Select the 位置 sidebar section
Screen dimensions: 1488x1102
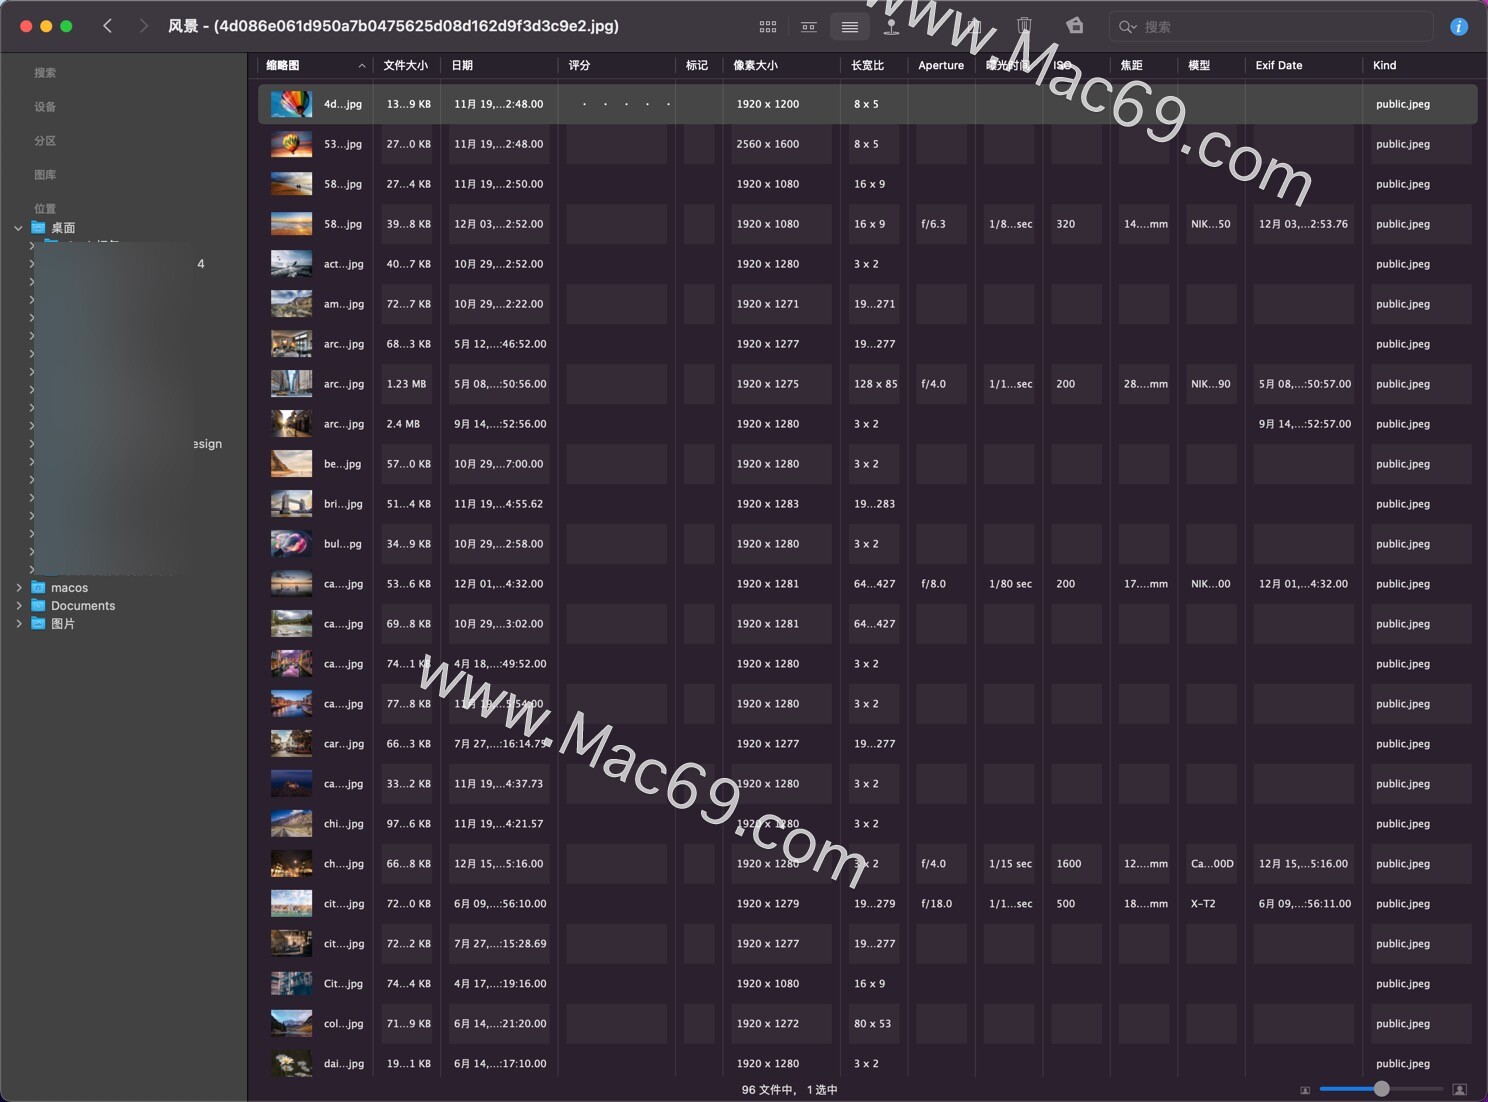[x=45, y=209]
